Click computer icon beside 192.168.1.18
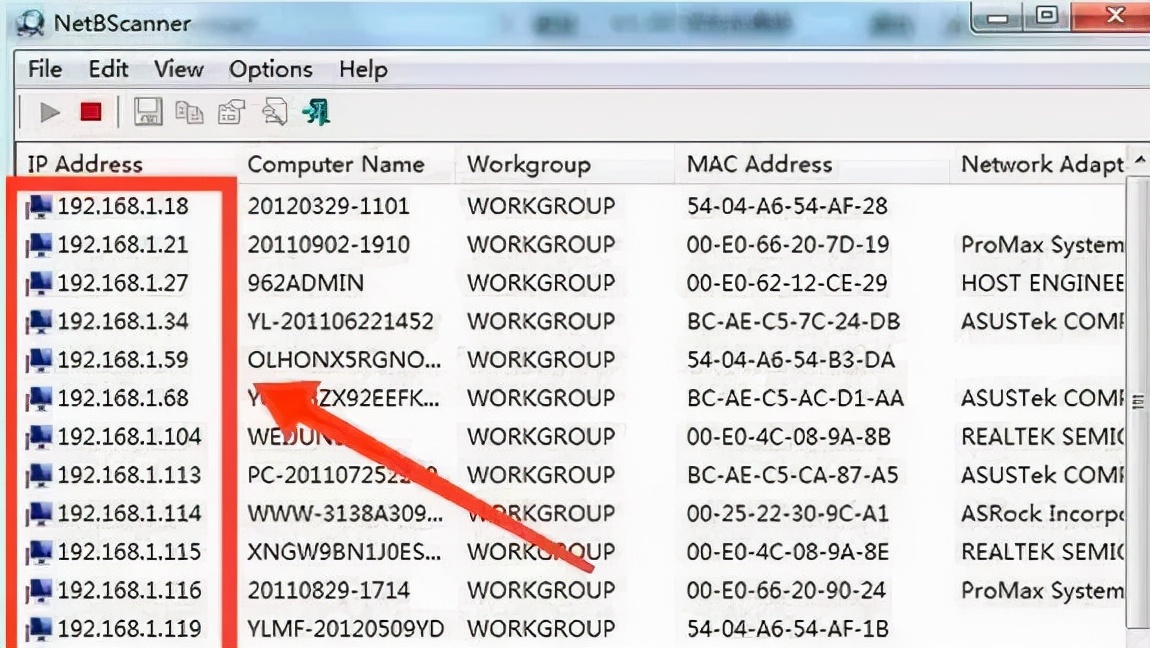The height and width of the screenshot is (648, 1150). pos(39,207)
